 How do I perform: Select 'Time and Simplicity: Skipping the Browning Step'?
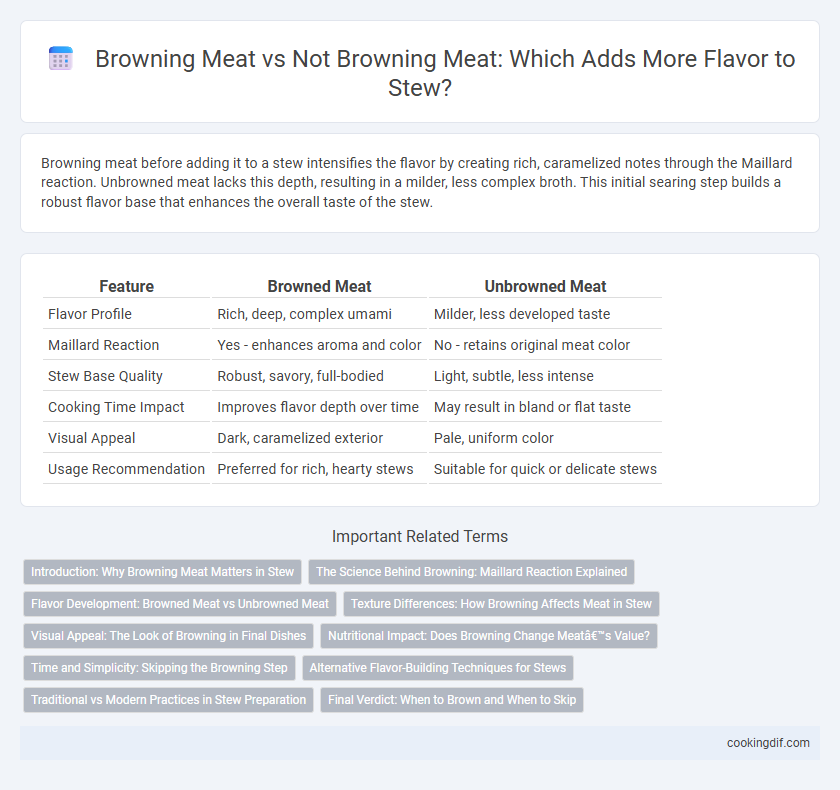tap(159, 668)
